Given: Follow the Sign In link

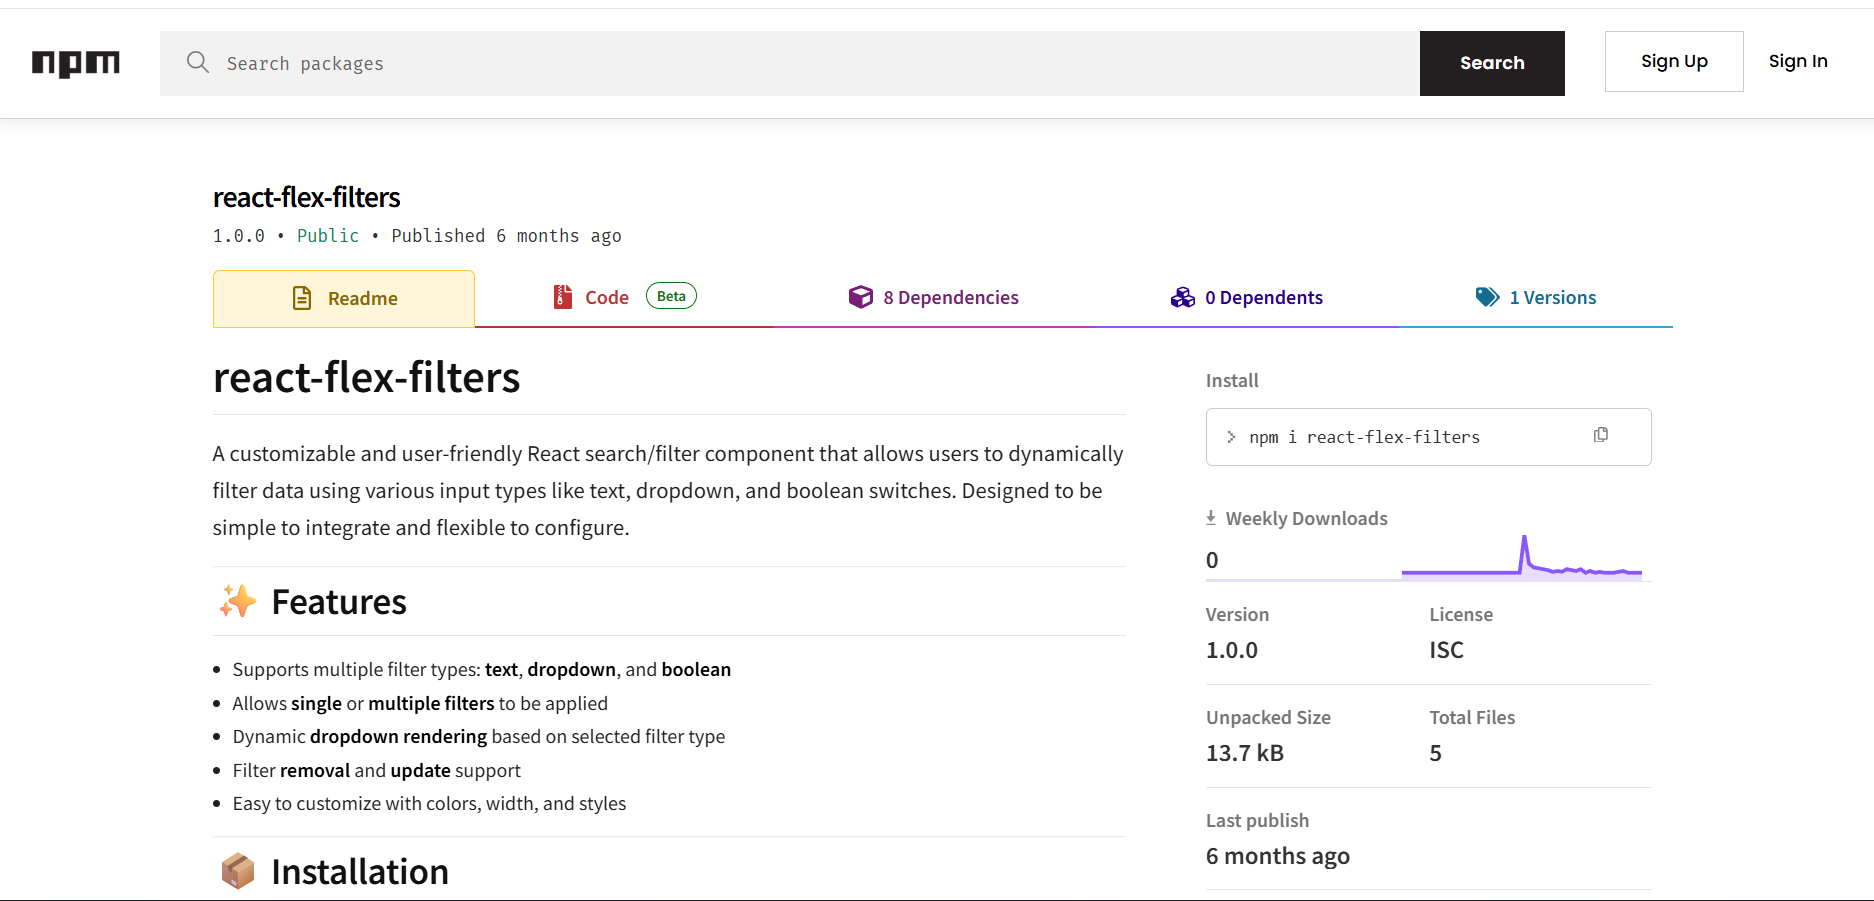Looking at the screenshot, I should 1797,62.
